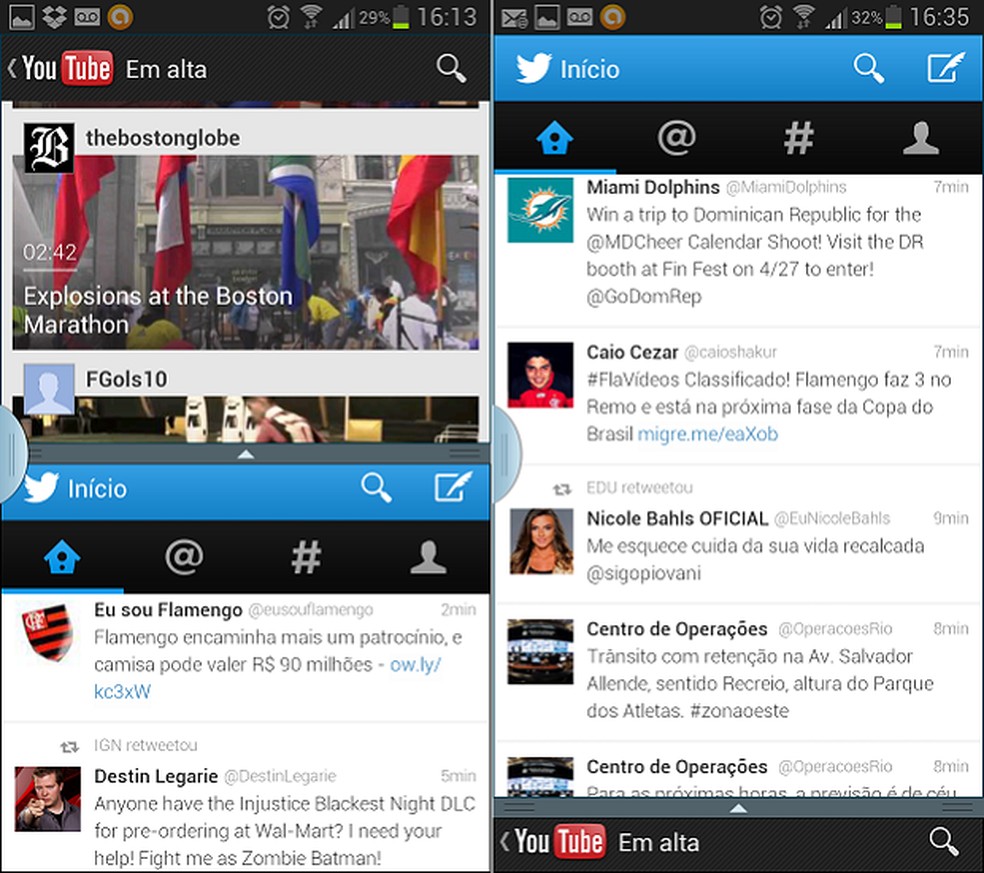The image size is (984, 873).
Task: Open ow.ly/kc3xW link in Flamengo tweet
Action: point(268,678)
